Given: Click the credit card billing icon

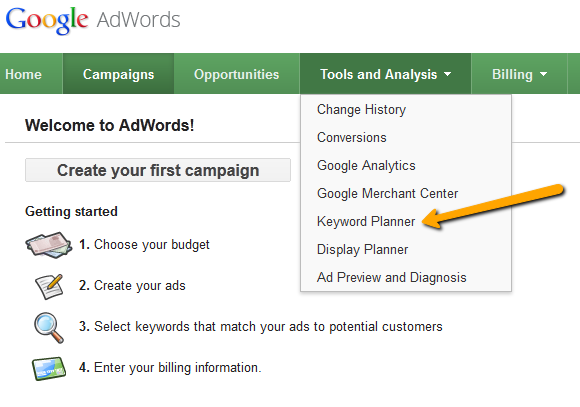Looking at the screenshot, I should [49, 369].
